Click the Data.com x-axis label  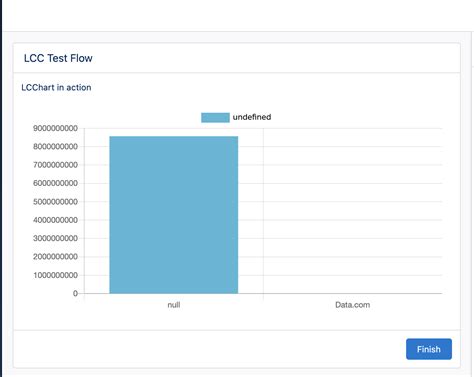(352, 305)
